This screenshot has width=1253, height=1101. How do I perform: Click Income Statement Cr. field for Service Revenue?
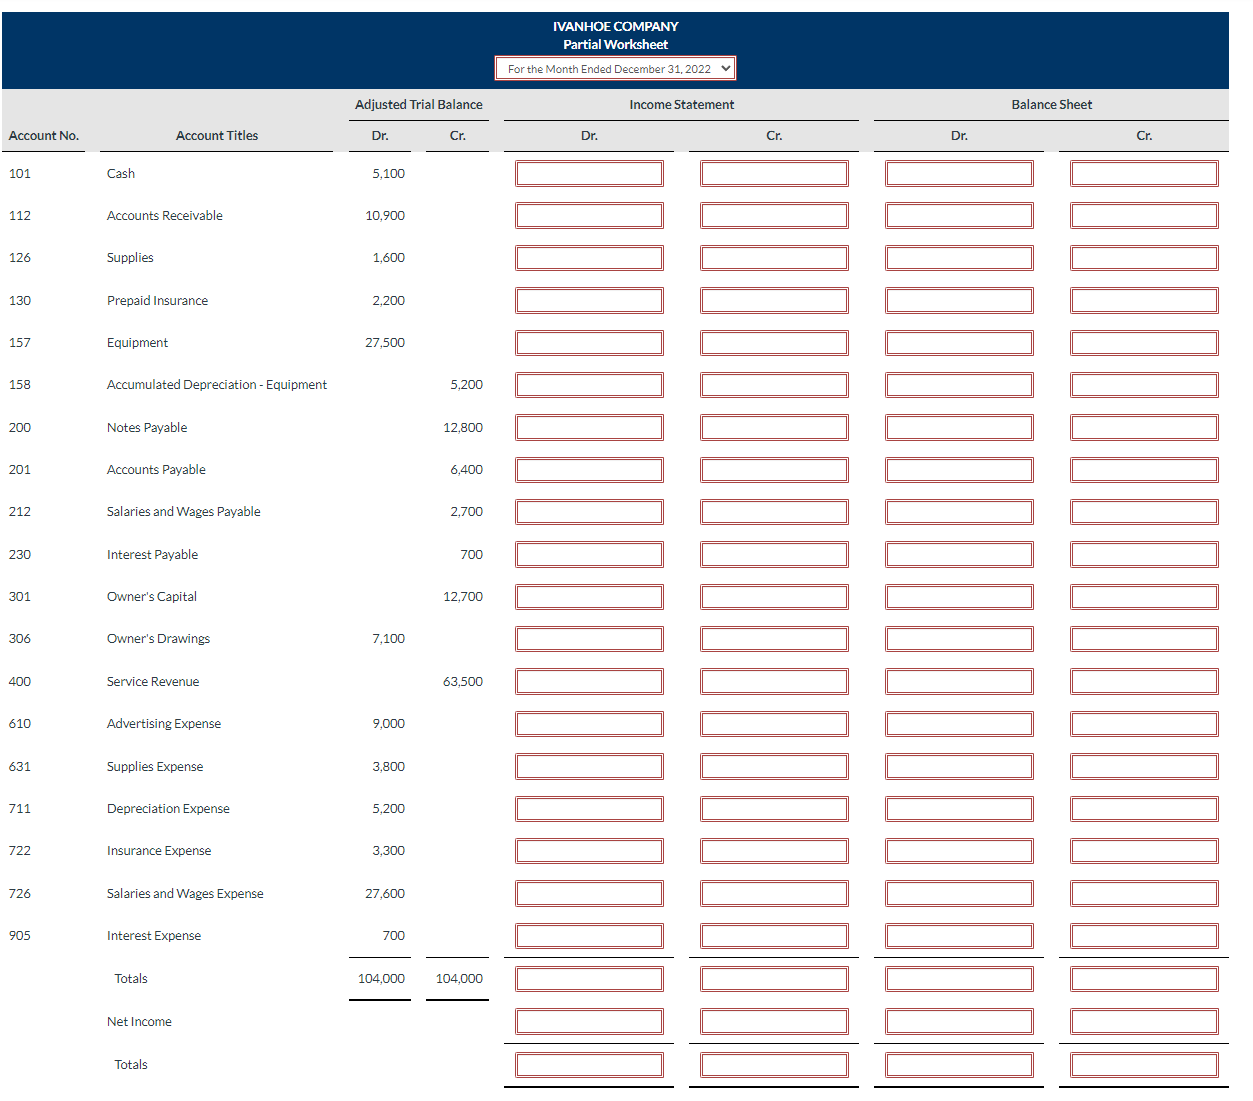(x=774, y=681)
